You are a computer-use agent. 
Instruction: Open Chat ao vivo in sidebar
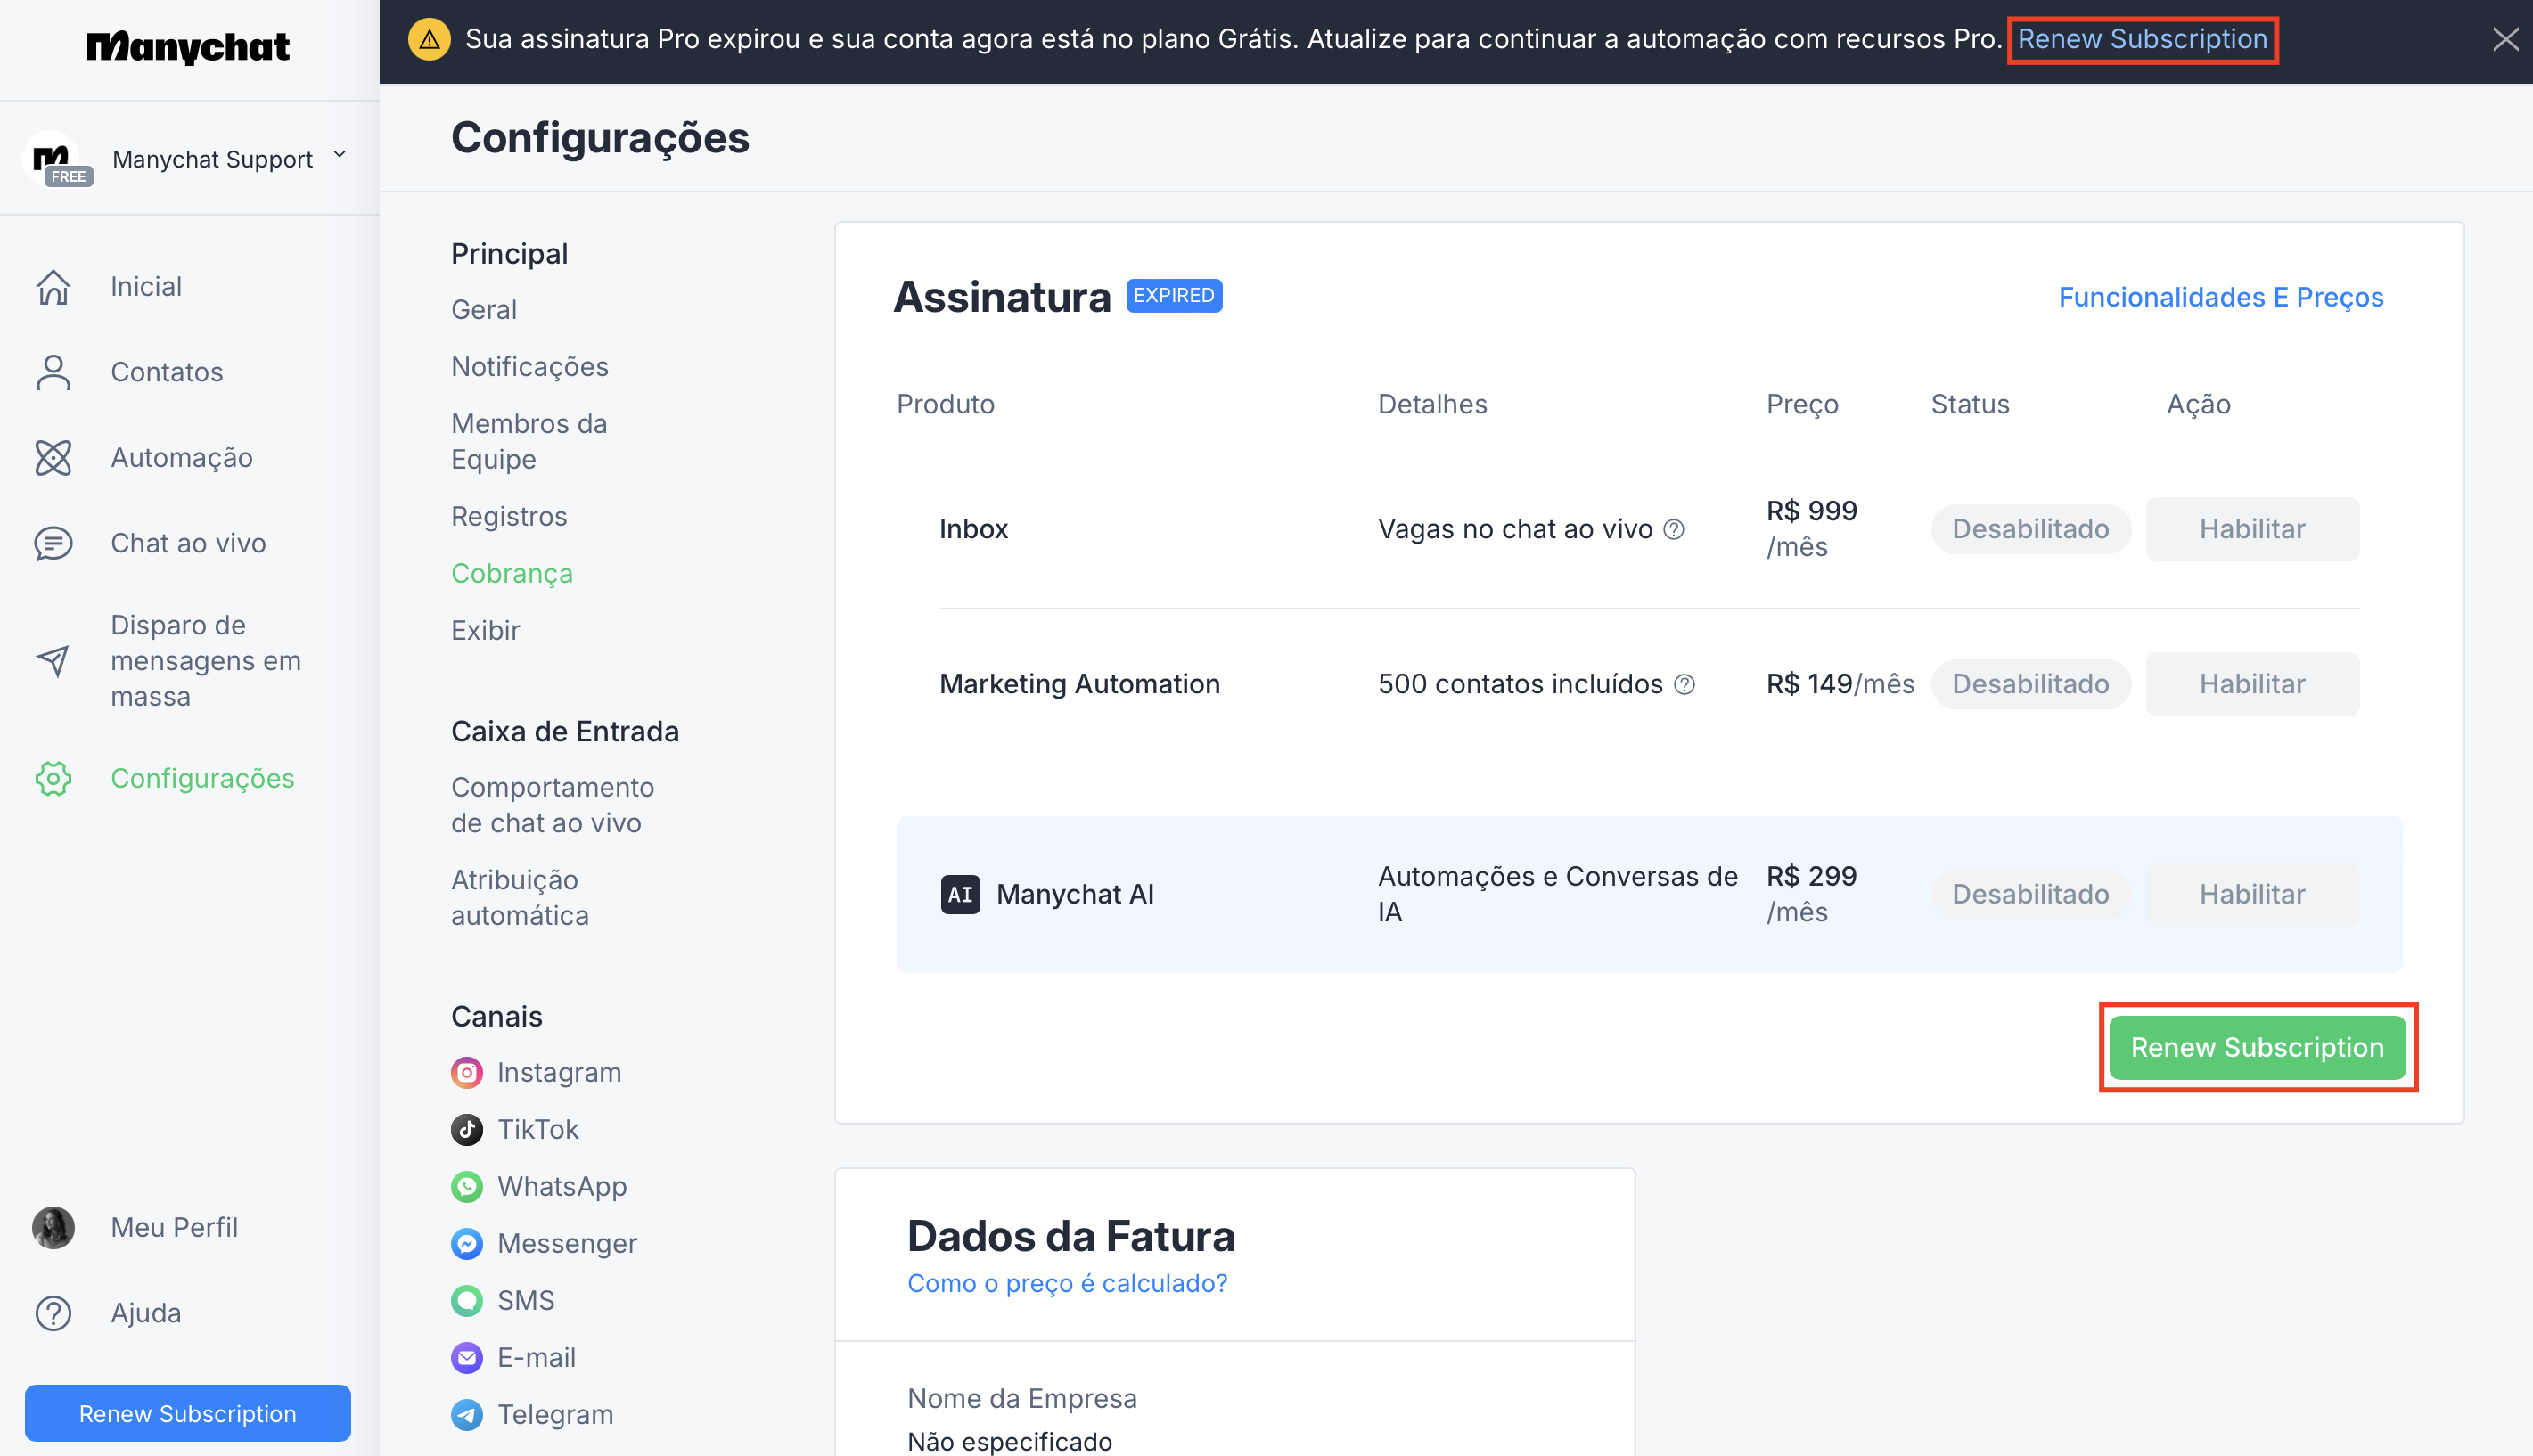188,543
